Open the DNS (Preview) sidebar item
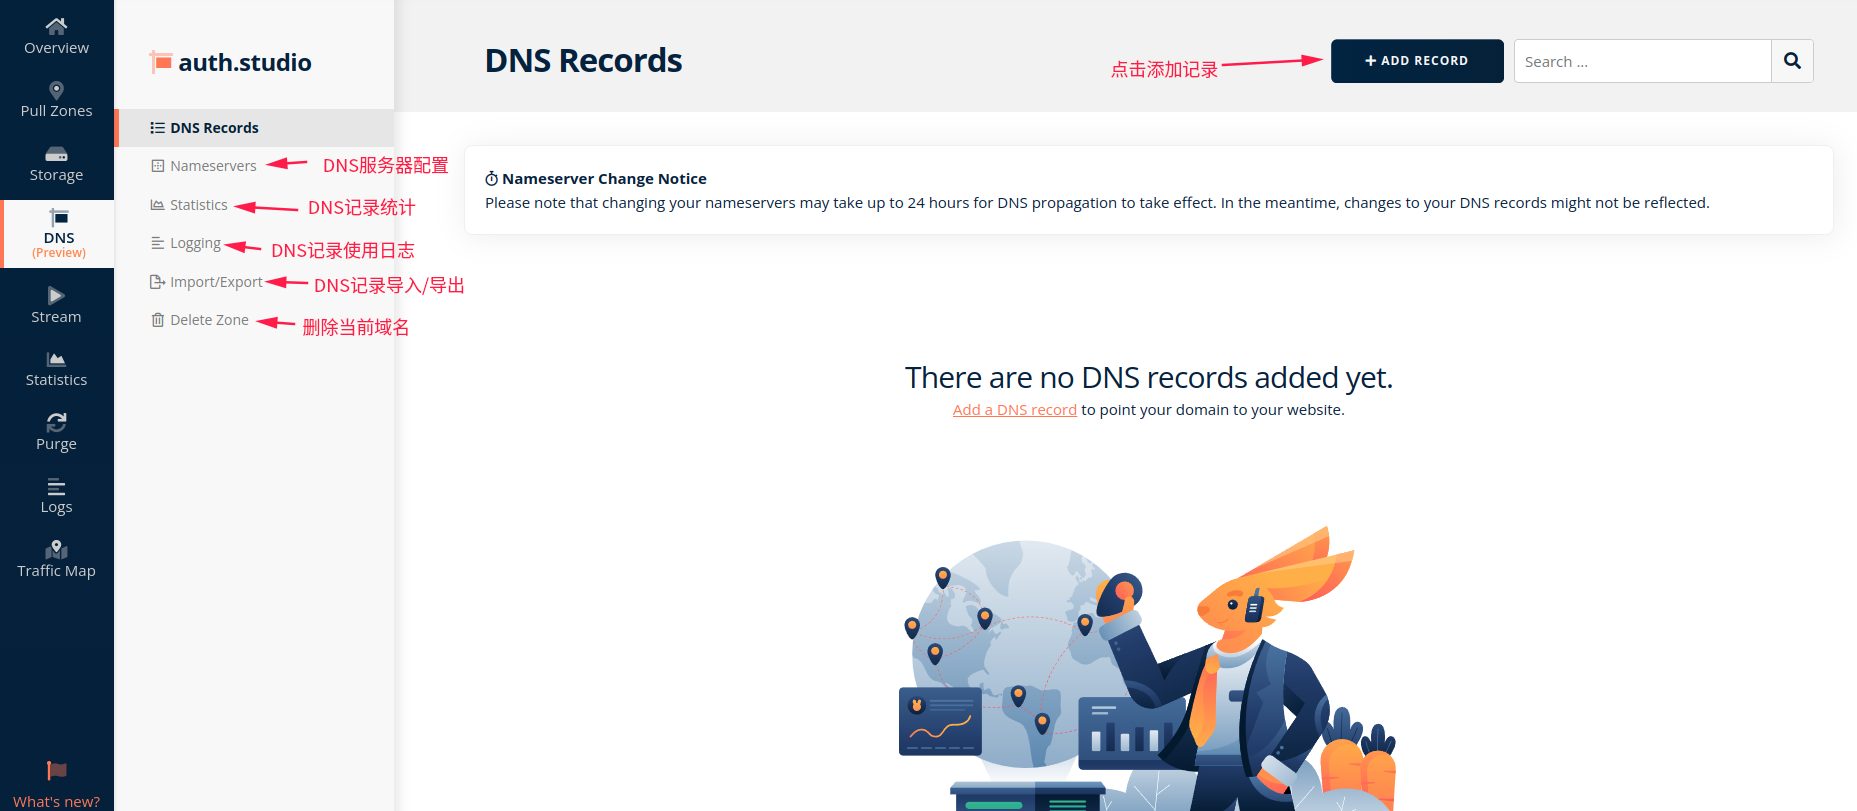 (x=58, y=234)
